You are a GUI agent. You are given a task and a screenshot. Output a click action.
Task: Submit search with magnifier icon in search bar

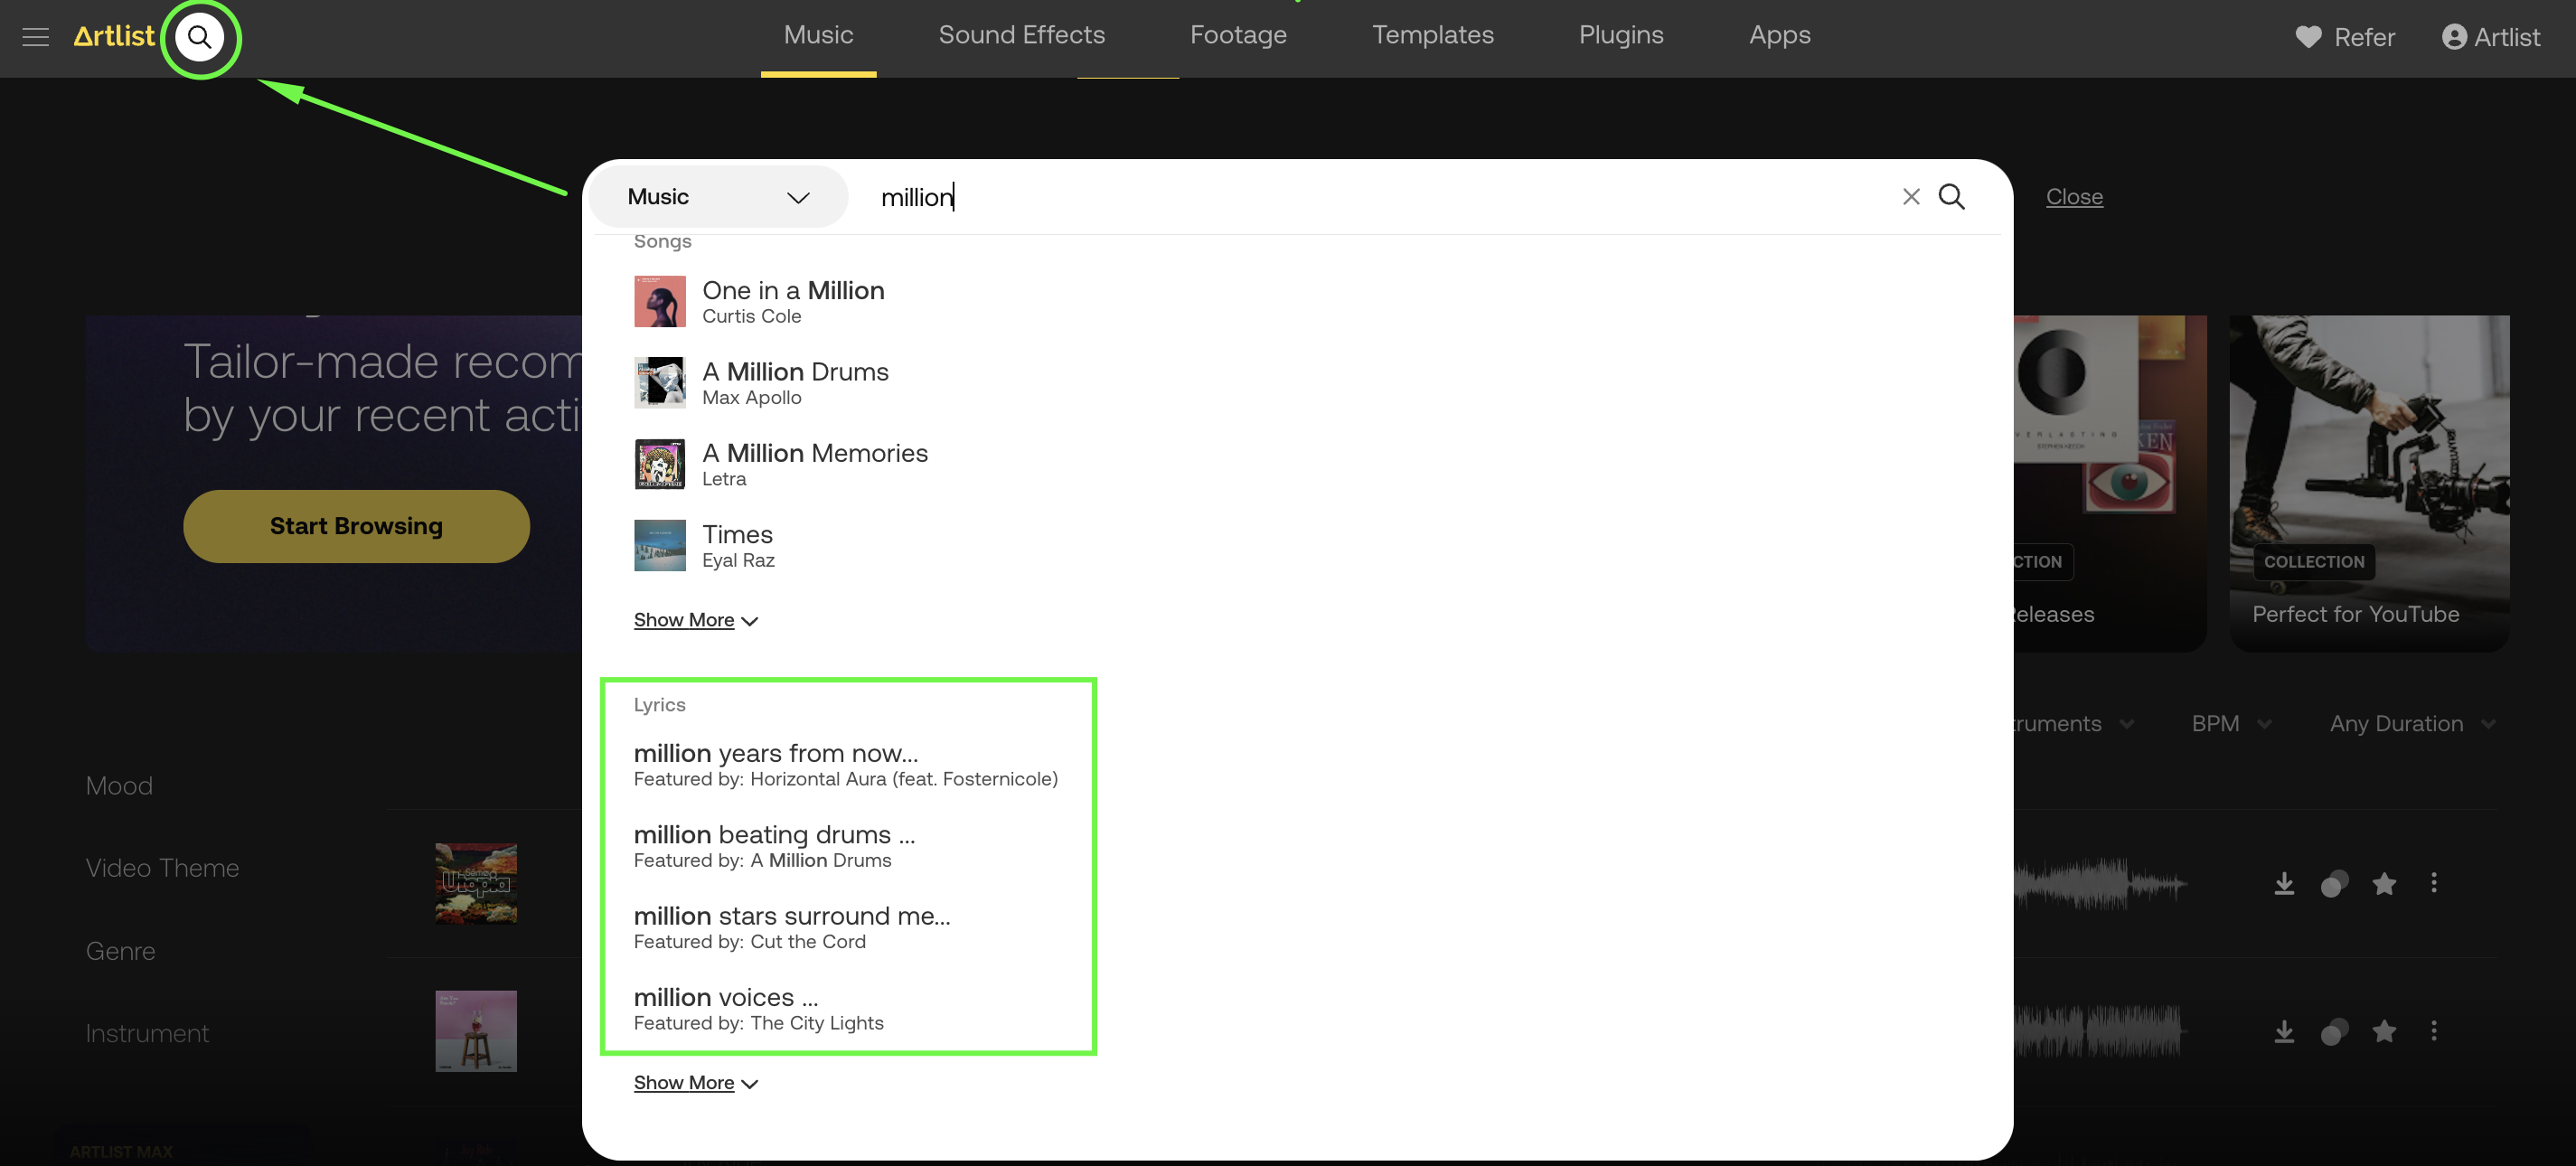[1951, 197]
